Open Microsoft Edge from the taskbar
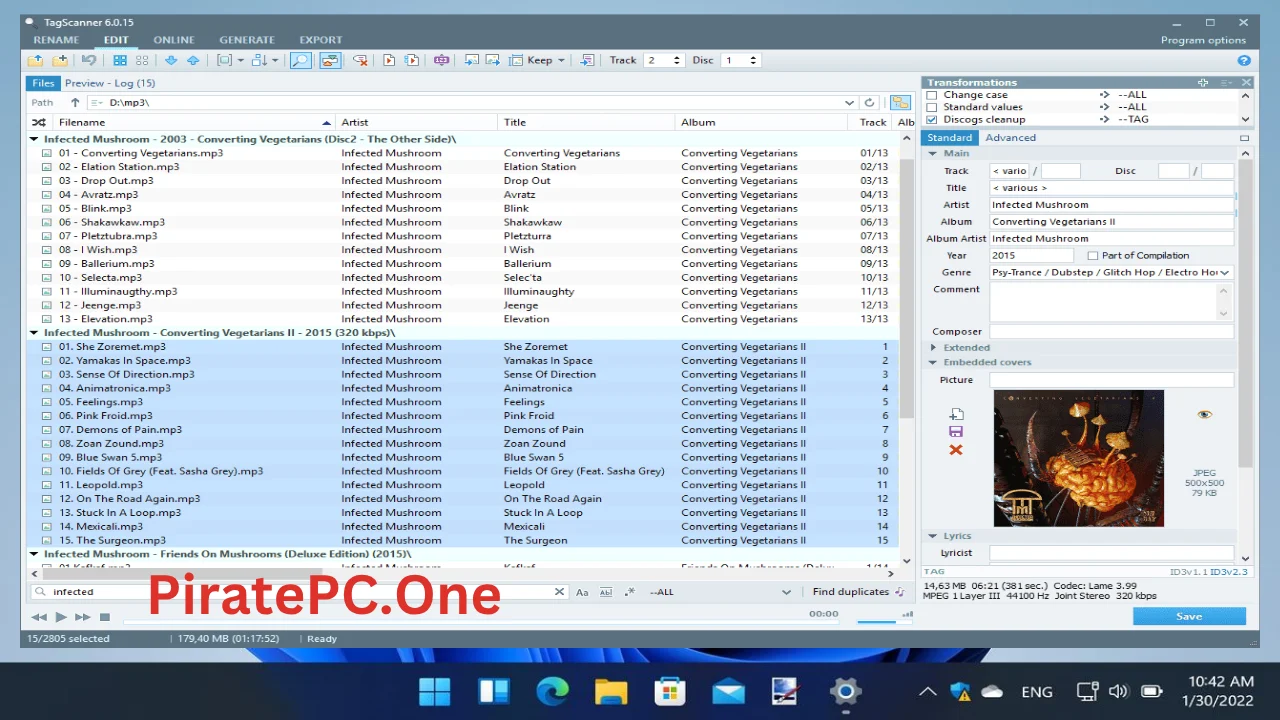 coord(552,691)
